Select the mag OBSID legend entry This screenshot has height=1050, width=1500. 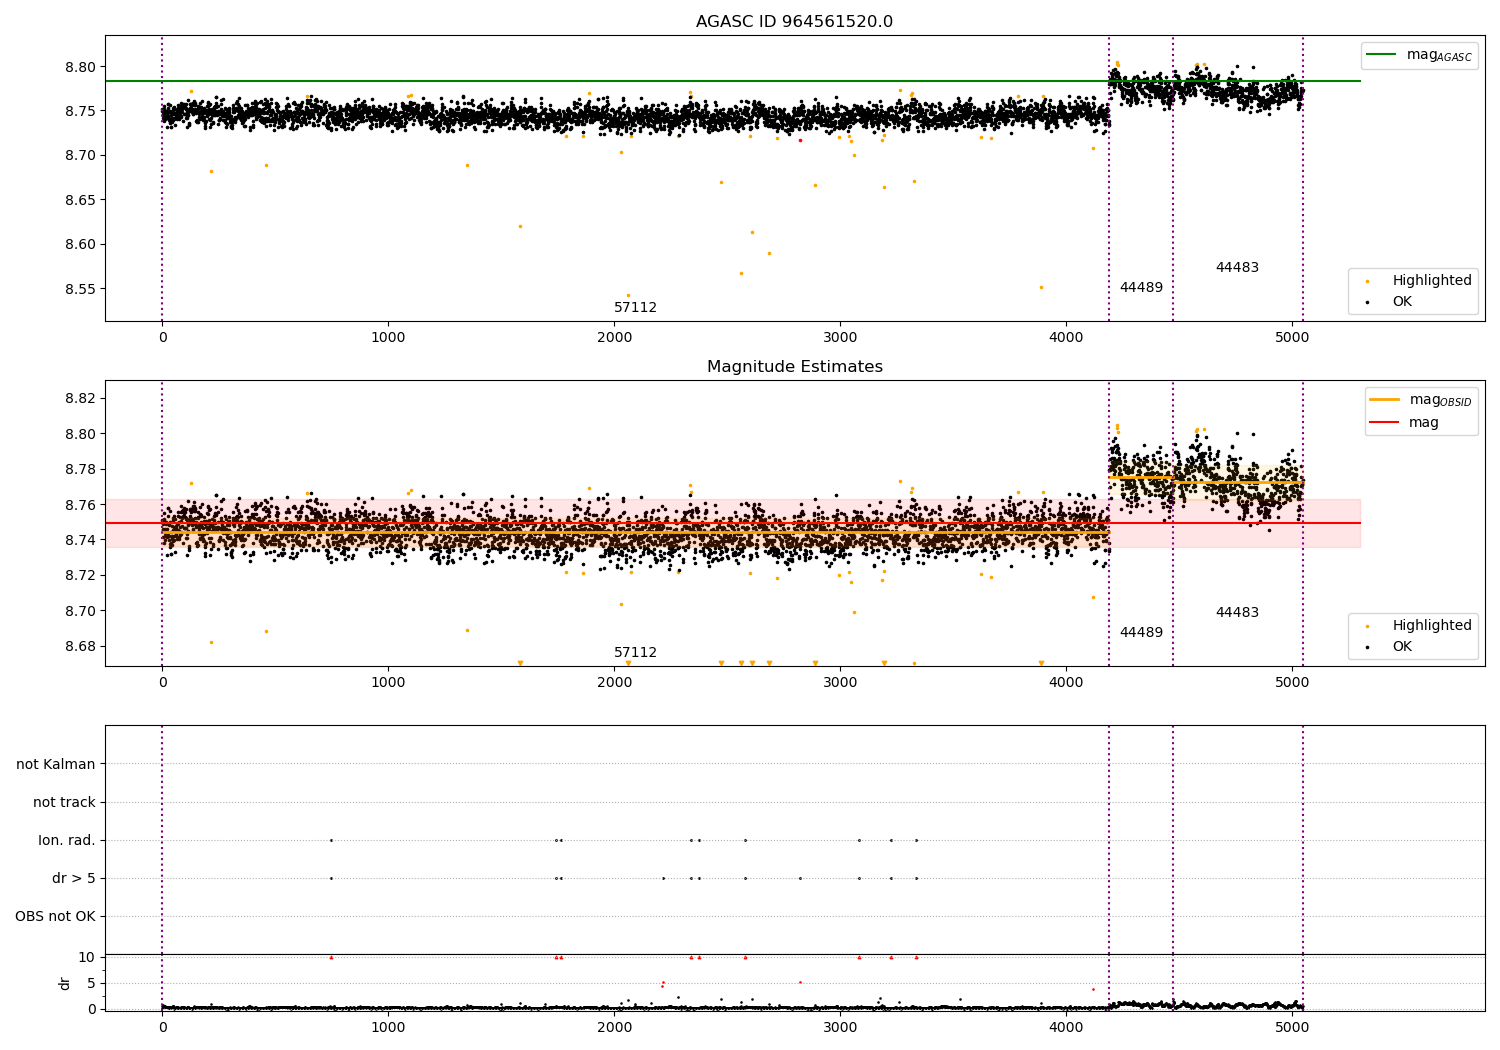pyautogui.click(x=1420, y=400)
